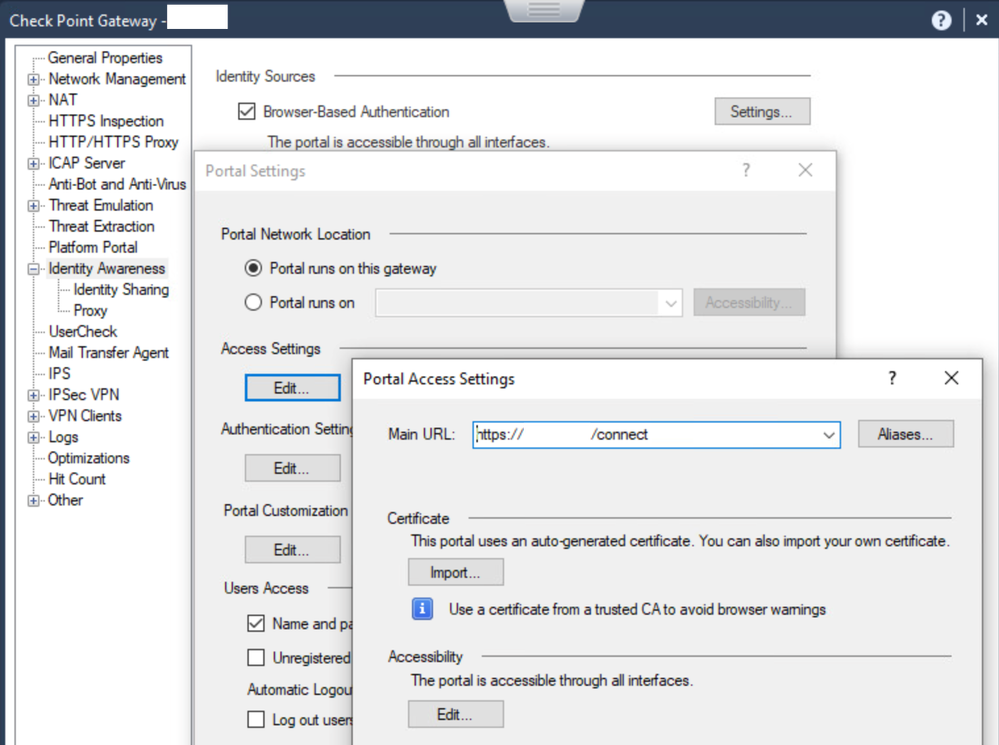This screenshot has width=999, height=745.
Task: Toggle the Name and password checkbox
Action: (255, 623)
